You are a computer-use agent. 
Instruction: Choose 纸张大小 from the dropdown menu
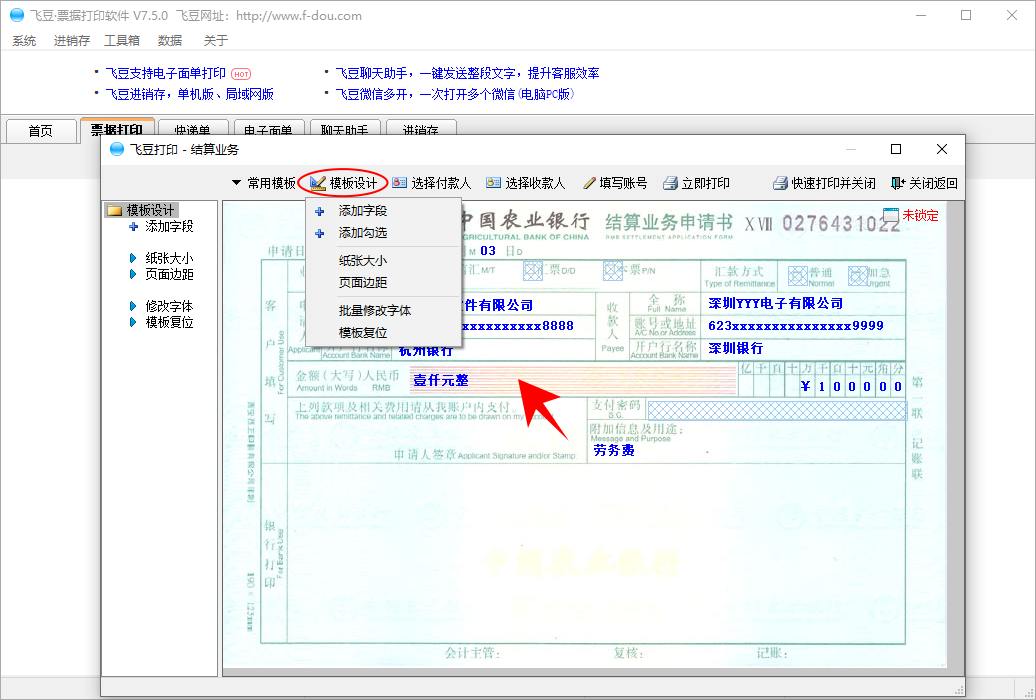[383, 260]
